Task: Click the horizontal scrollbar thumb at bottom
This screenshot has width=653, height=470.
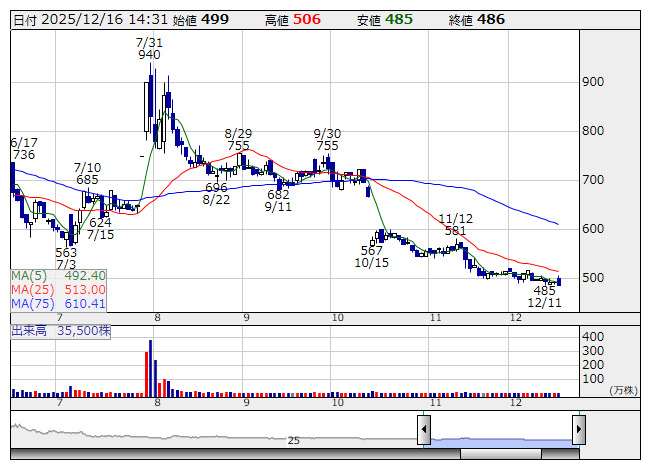Action: (500, 456)
